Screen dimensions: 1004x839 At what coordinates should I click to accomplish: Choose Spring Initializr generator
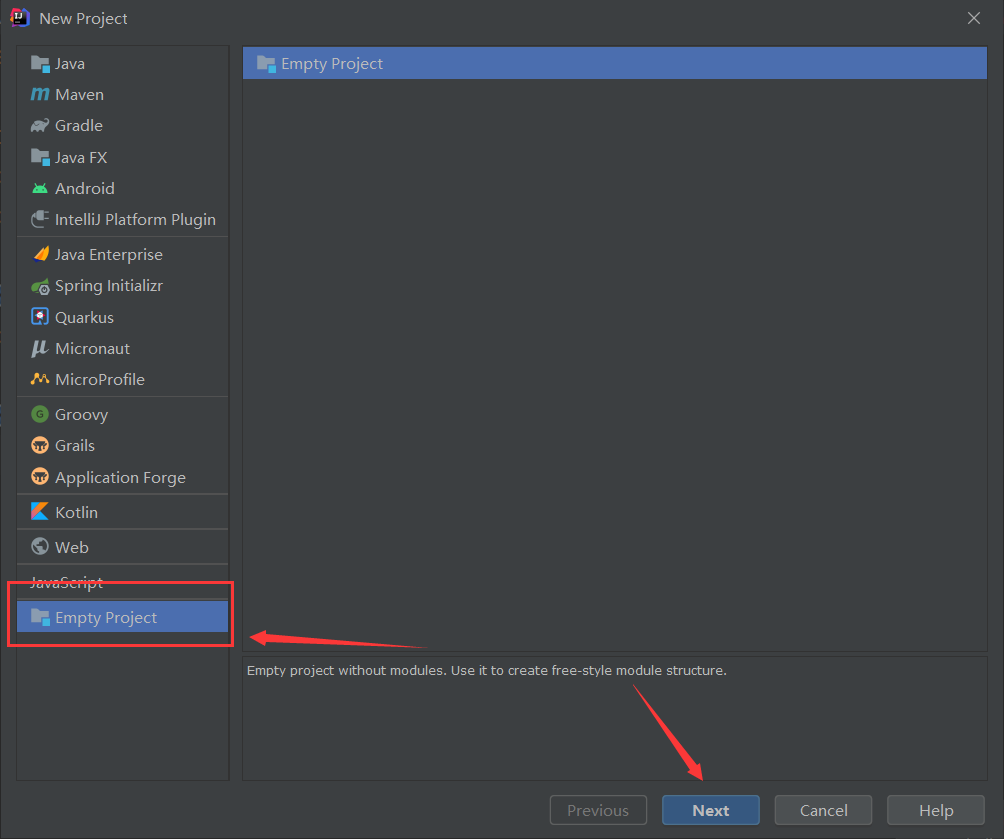click(122, 286)
